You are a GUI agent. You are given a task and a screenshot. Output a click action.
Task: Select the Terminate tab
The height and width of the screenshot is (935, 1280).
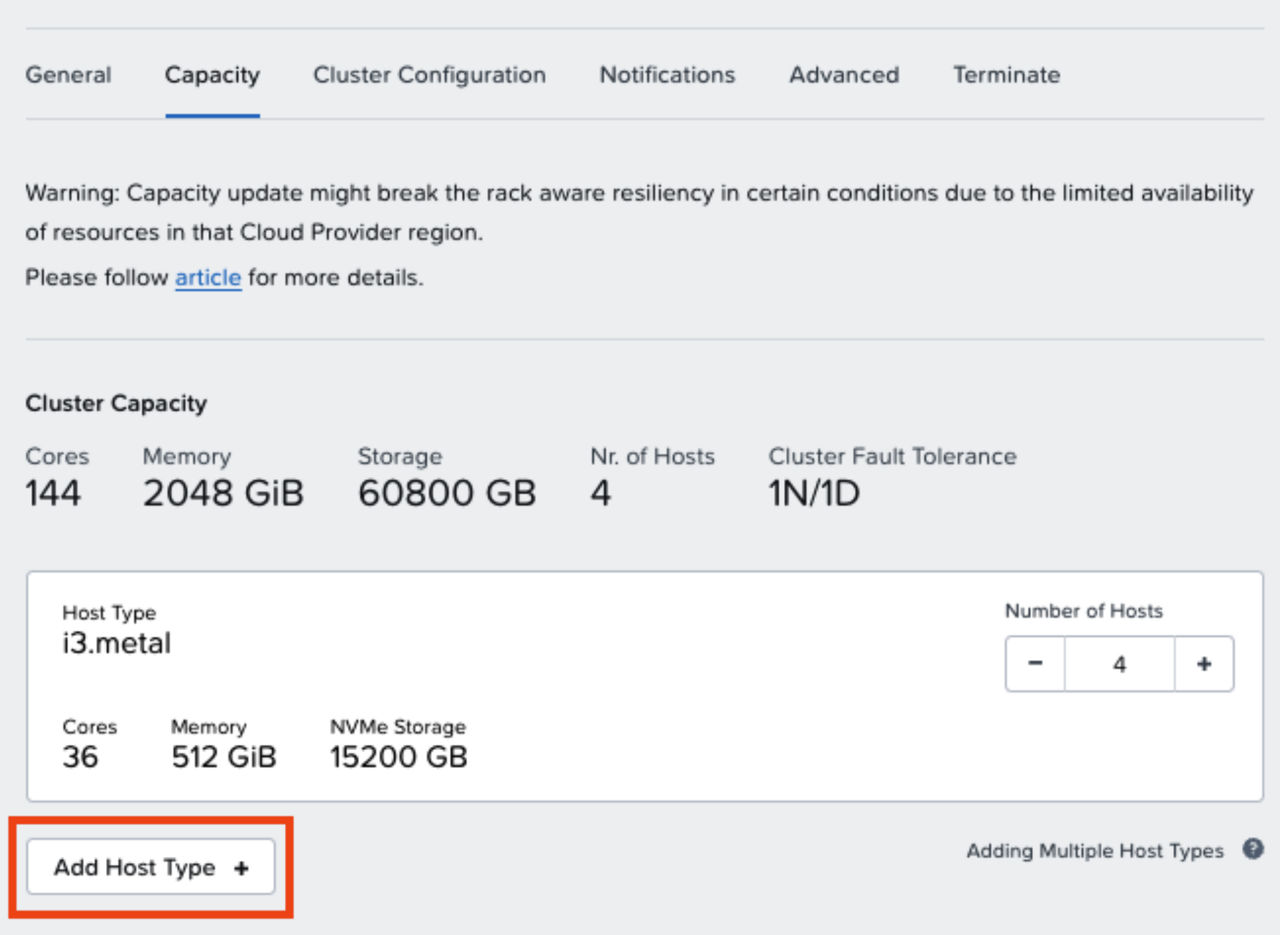tap(1006, 75)
